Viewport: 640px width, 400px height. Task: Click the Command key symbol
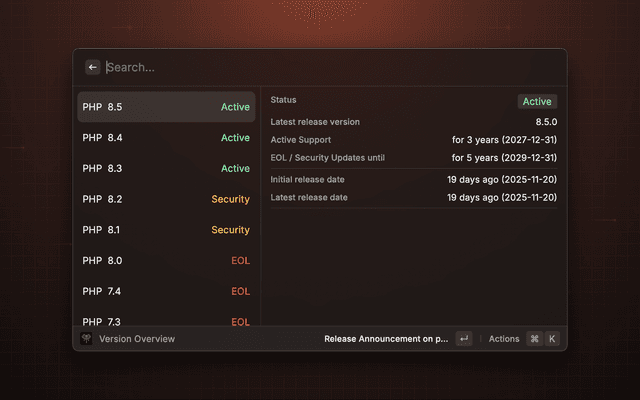tap(534, 339)
